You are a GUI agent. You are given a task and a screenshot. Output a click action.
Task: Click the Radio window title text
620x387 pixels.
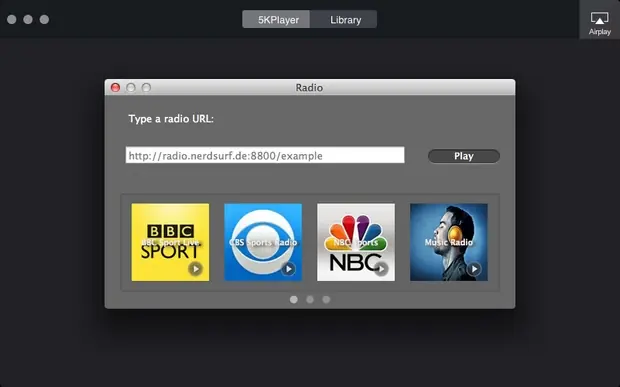click(309, 87)
